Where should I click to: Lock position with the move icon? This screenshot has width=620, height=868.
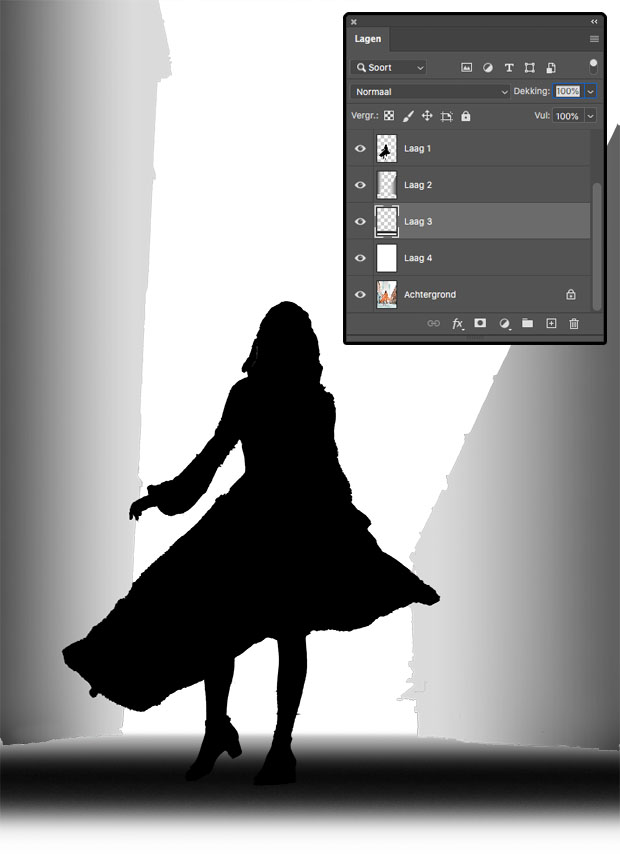coord(427,116)
